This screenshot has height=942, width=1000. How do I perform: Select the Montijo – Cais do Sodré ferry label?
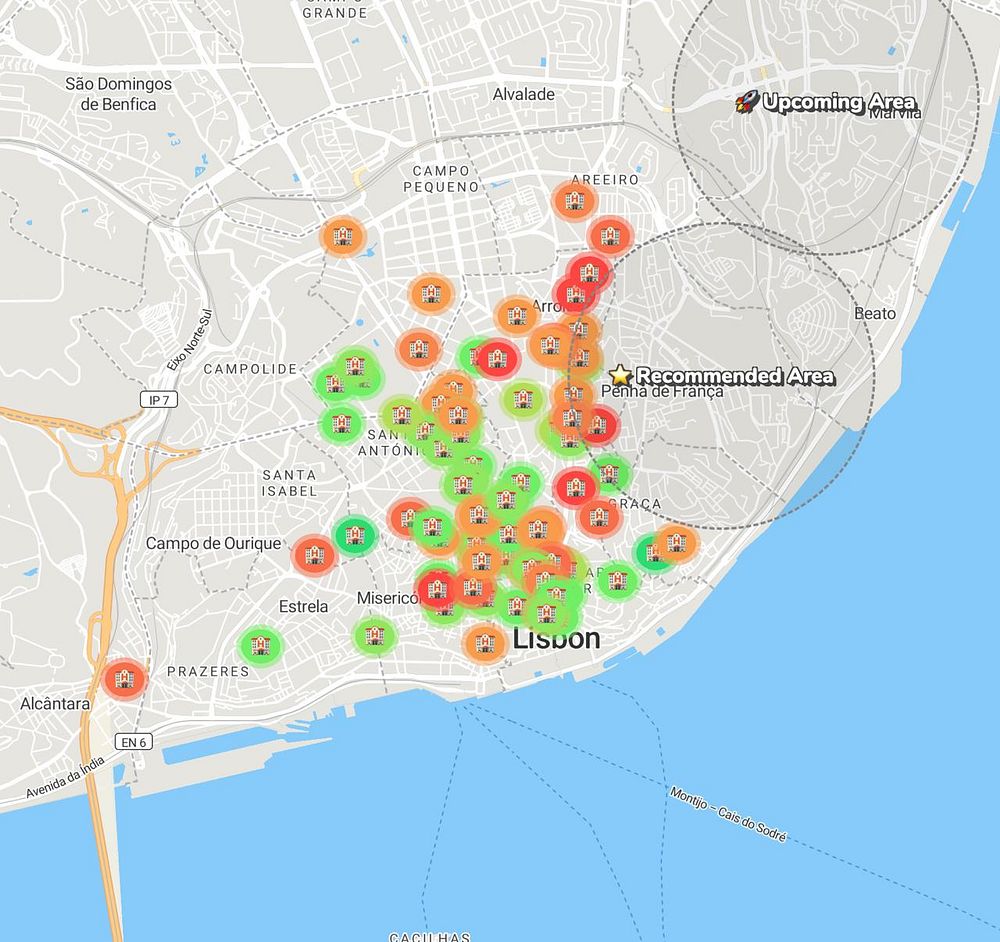(x=728, y=814)
